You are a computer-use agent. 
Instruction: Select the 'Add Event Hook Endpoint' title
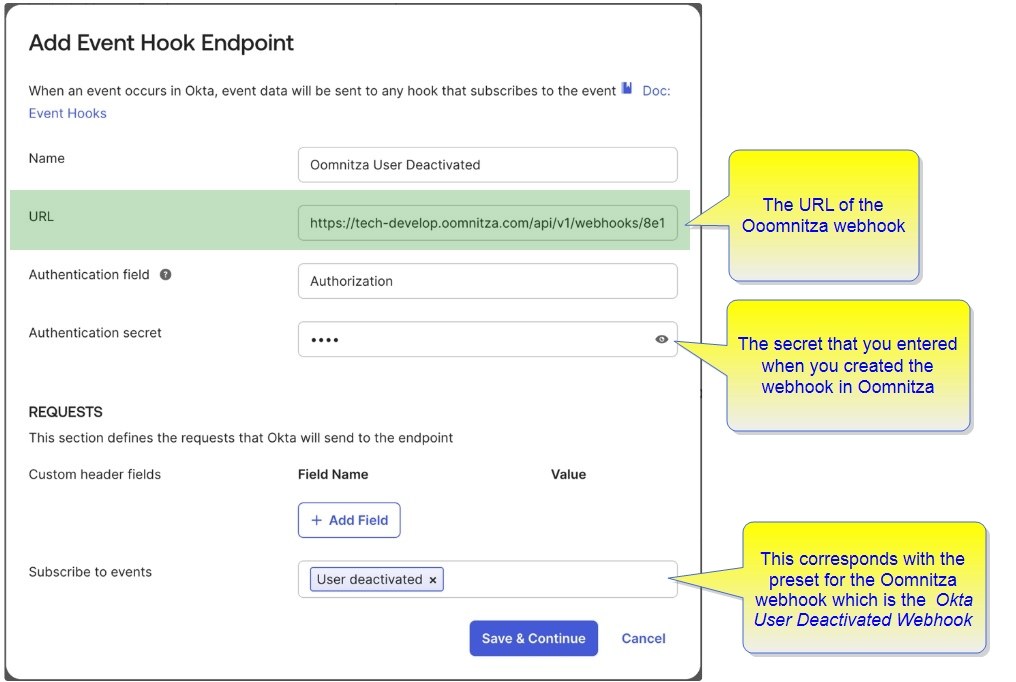coord(161,43)
